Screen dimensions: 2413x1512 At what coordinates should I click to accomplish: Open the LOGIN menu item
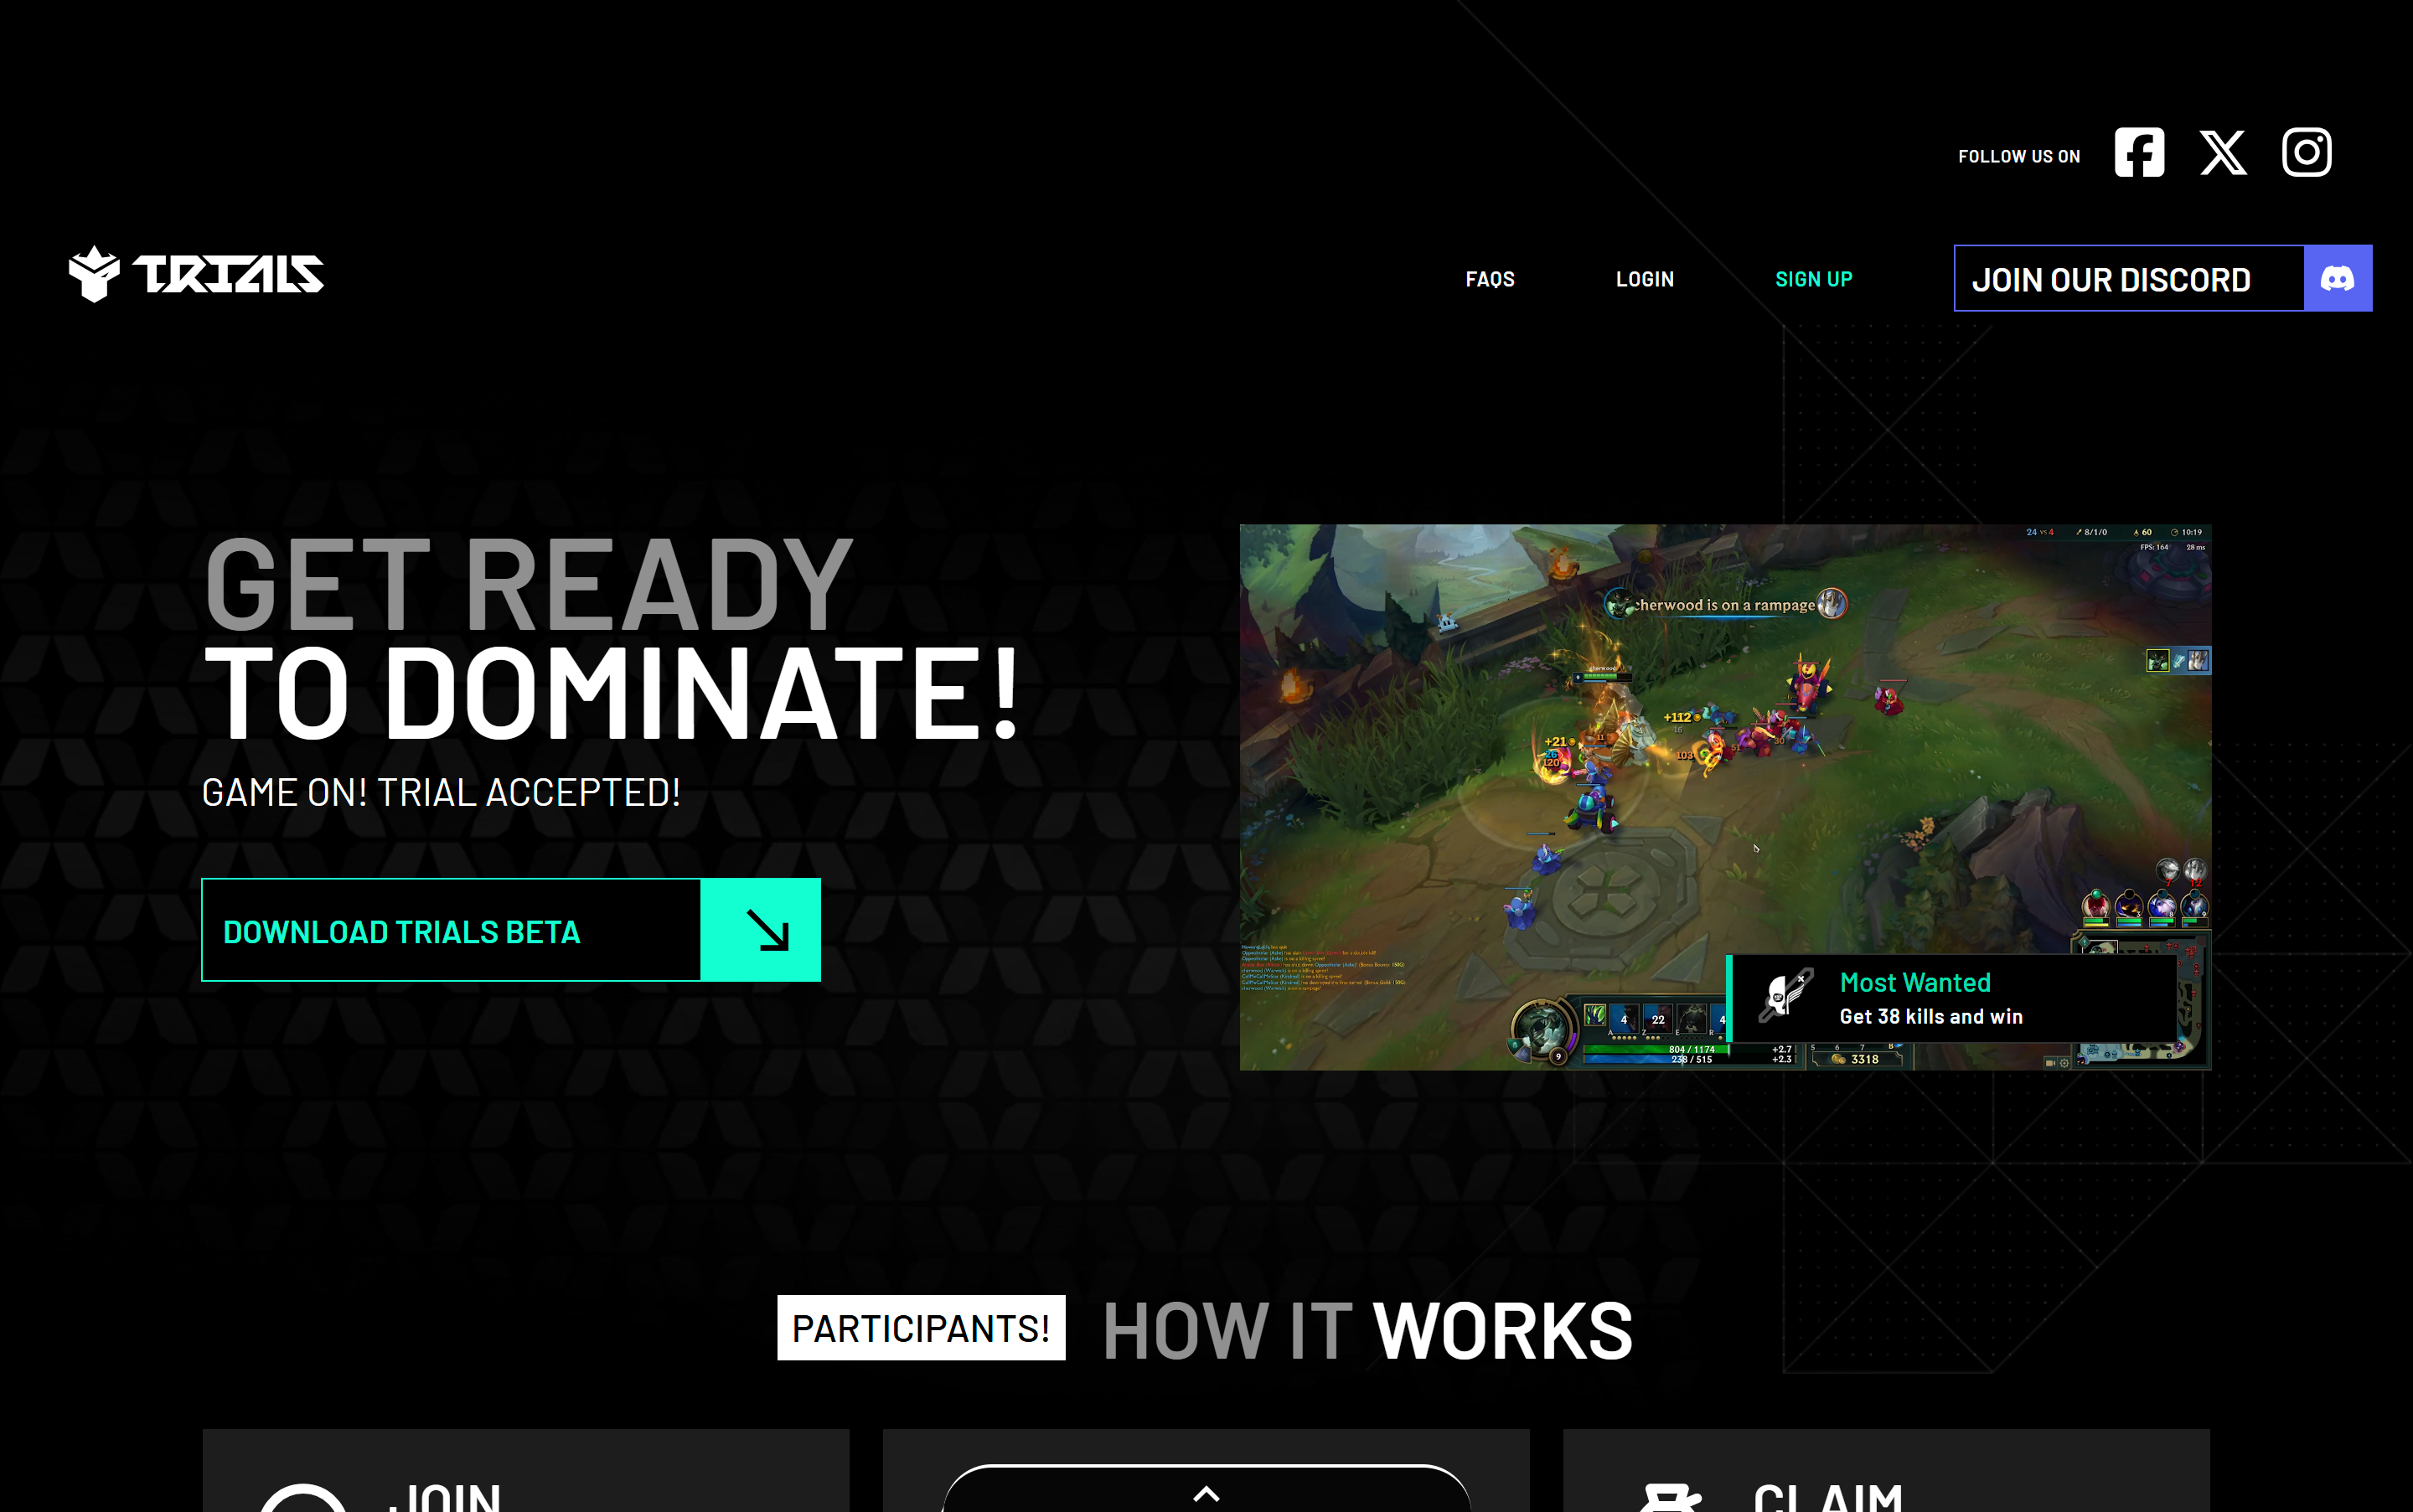pos(1645,279)
